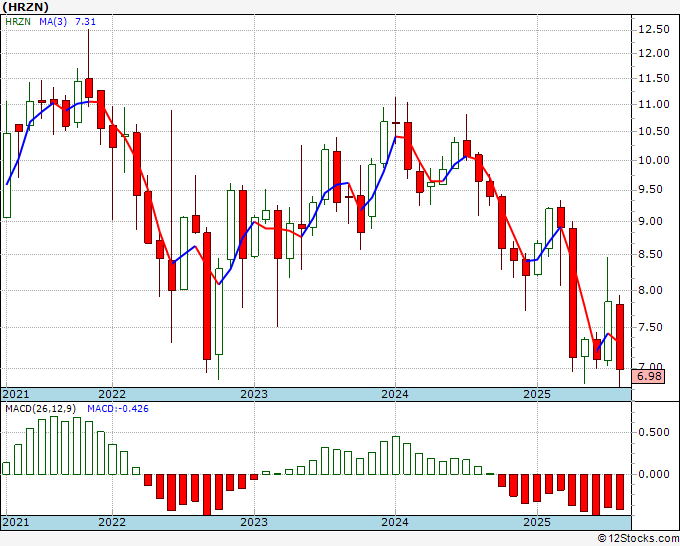
Task: Click 2025 on the price chart timeline
Action: (537, 394)
